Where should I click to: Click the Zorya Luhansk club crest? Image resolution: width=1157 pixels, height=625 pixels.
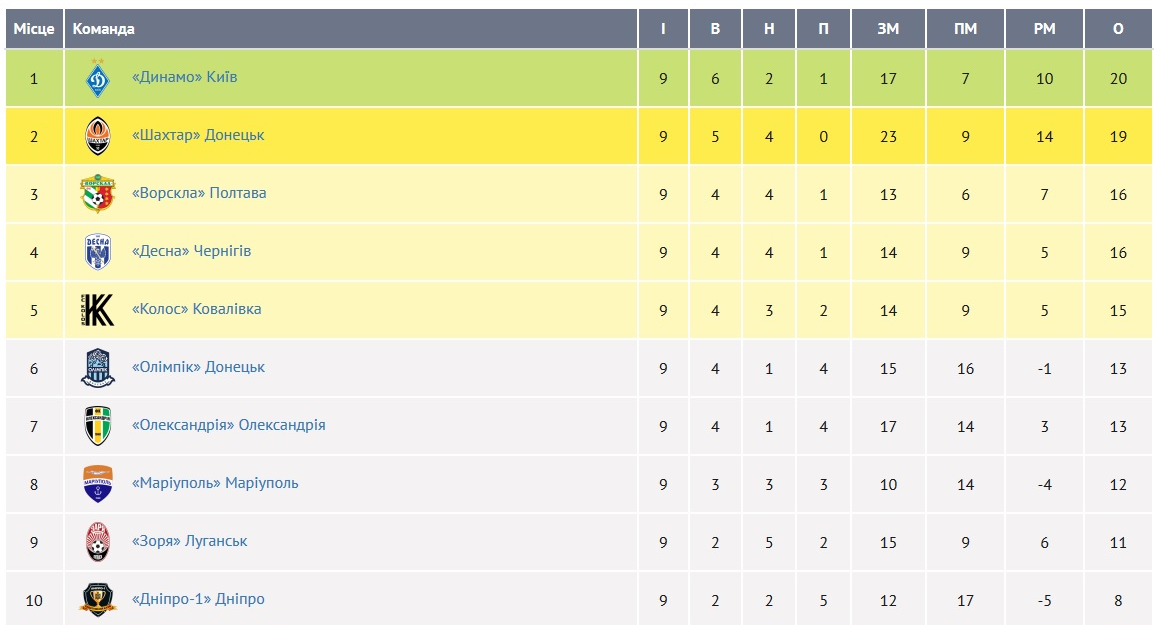tap(97, 542)
